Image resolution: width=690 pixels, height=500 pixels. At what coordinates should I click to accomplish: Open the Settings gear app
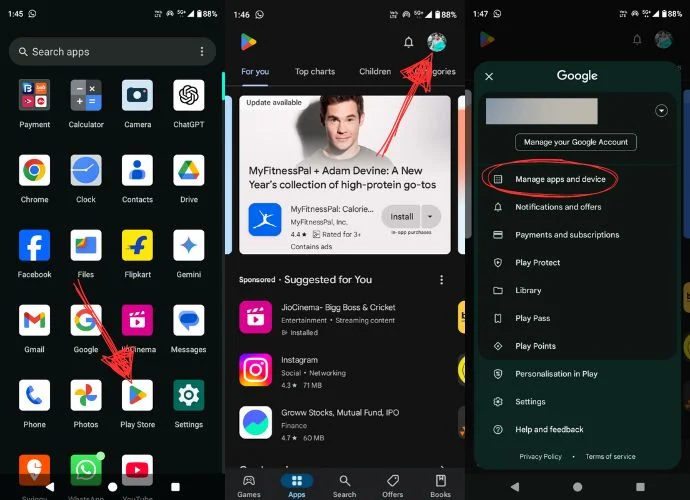188,396
